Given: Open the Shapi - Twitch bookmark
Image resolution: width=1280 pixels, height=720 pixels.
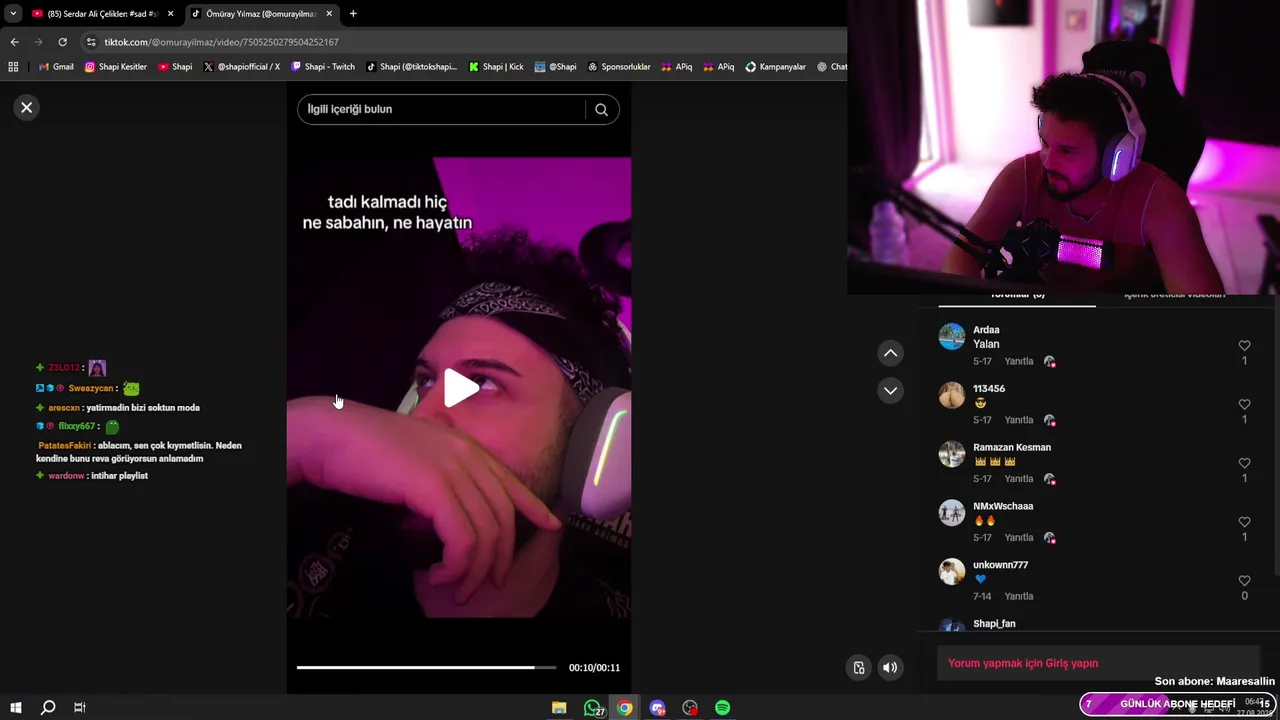Looking at the screenshot, I should click(x=323, y=67).
